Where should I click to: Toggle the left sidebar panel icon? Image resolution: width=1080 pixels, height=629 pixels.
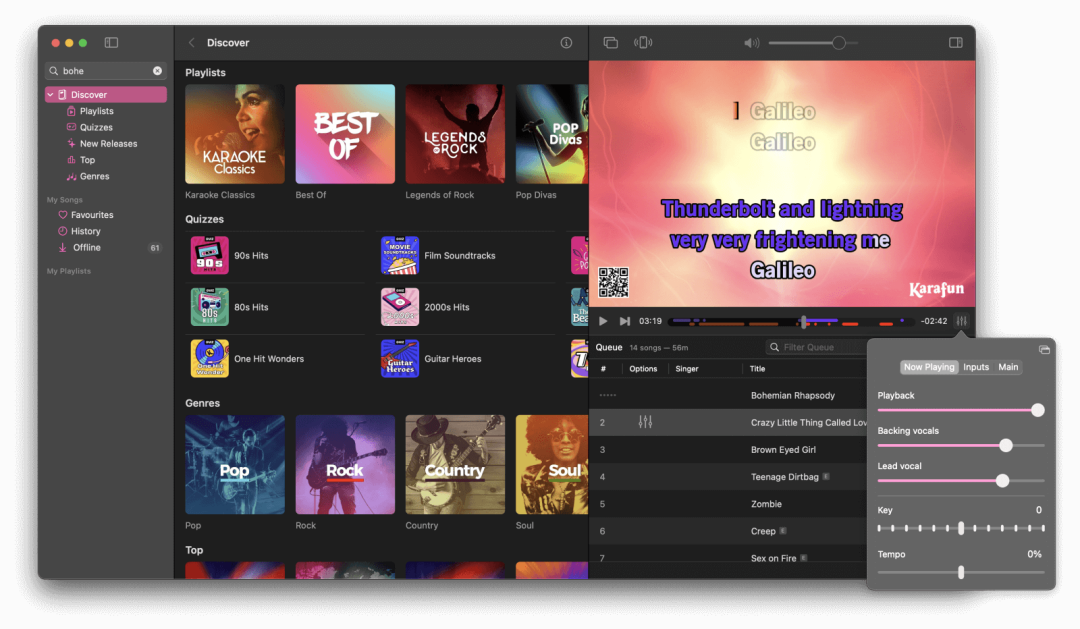(111, 43)
